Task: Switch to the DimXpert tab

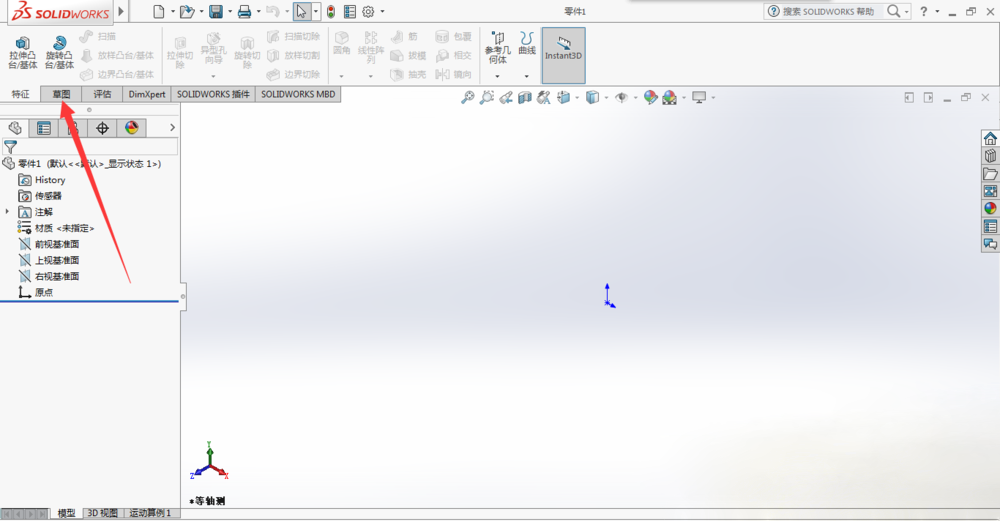Action: point(147,94)
